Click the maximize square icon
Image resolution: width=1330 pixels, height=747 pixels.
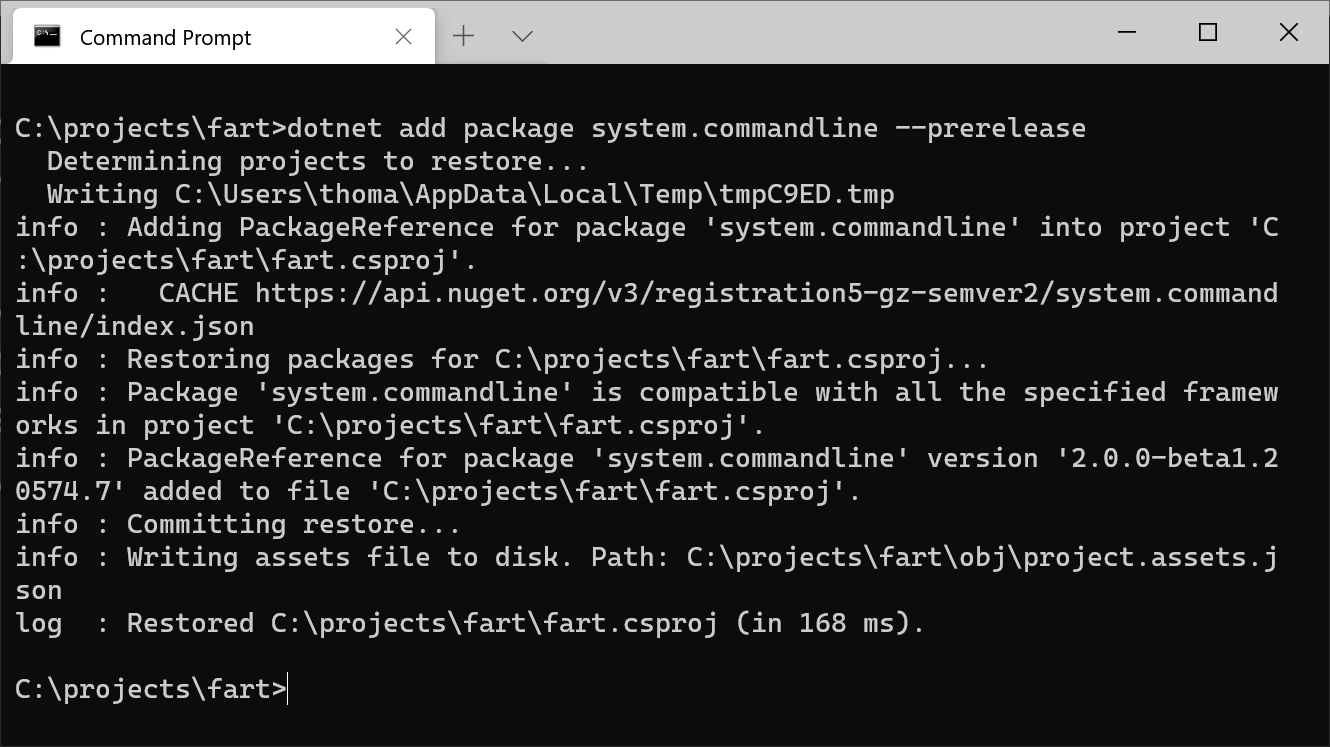[x=1207, y=32]
